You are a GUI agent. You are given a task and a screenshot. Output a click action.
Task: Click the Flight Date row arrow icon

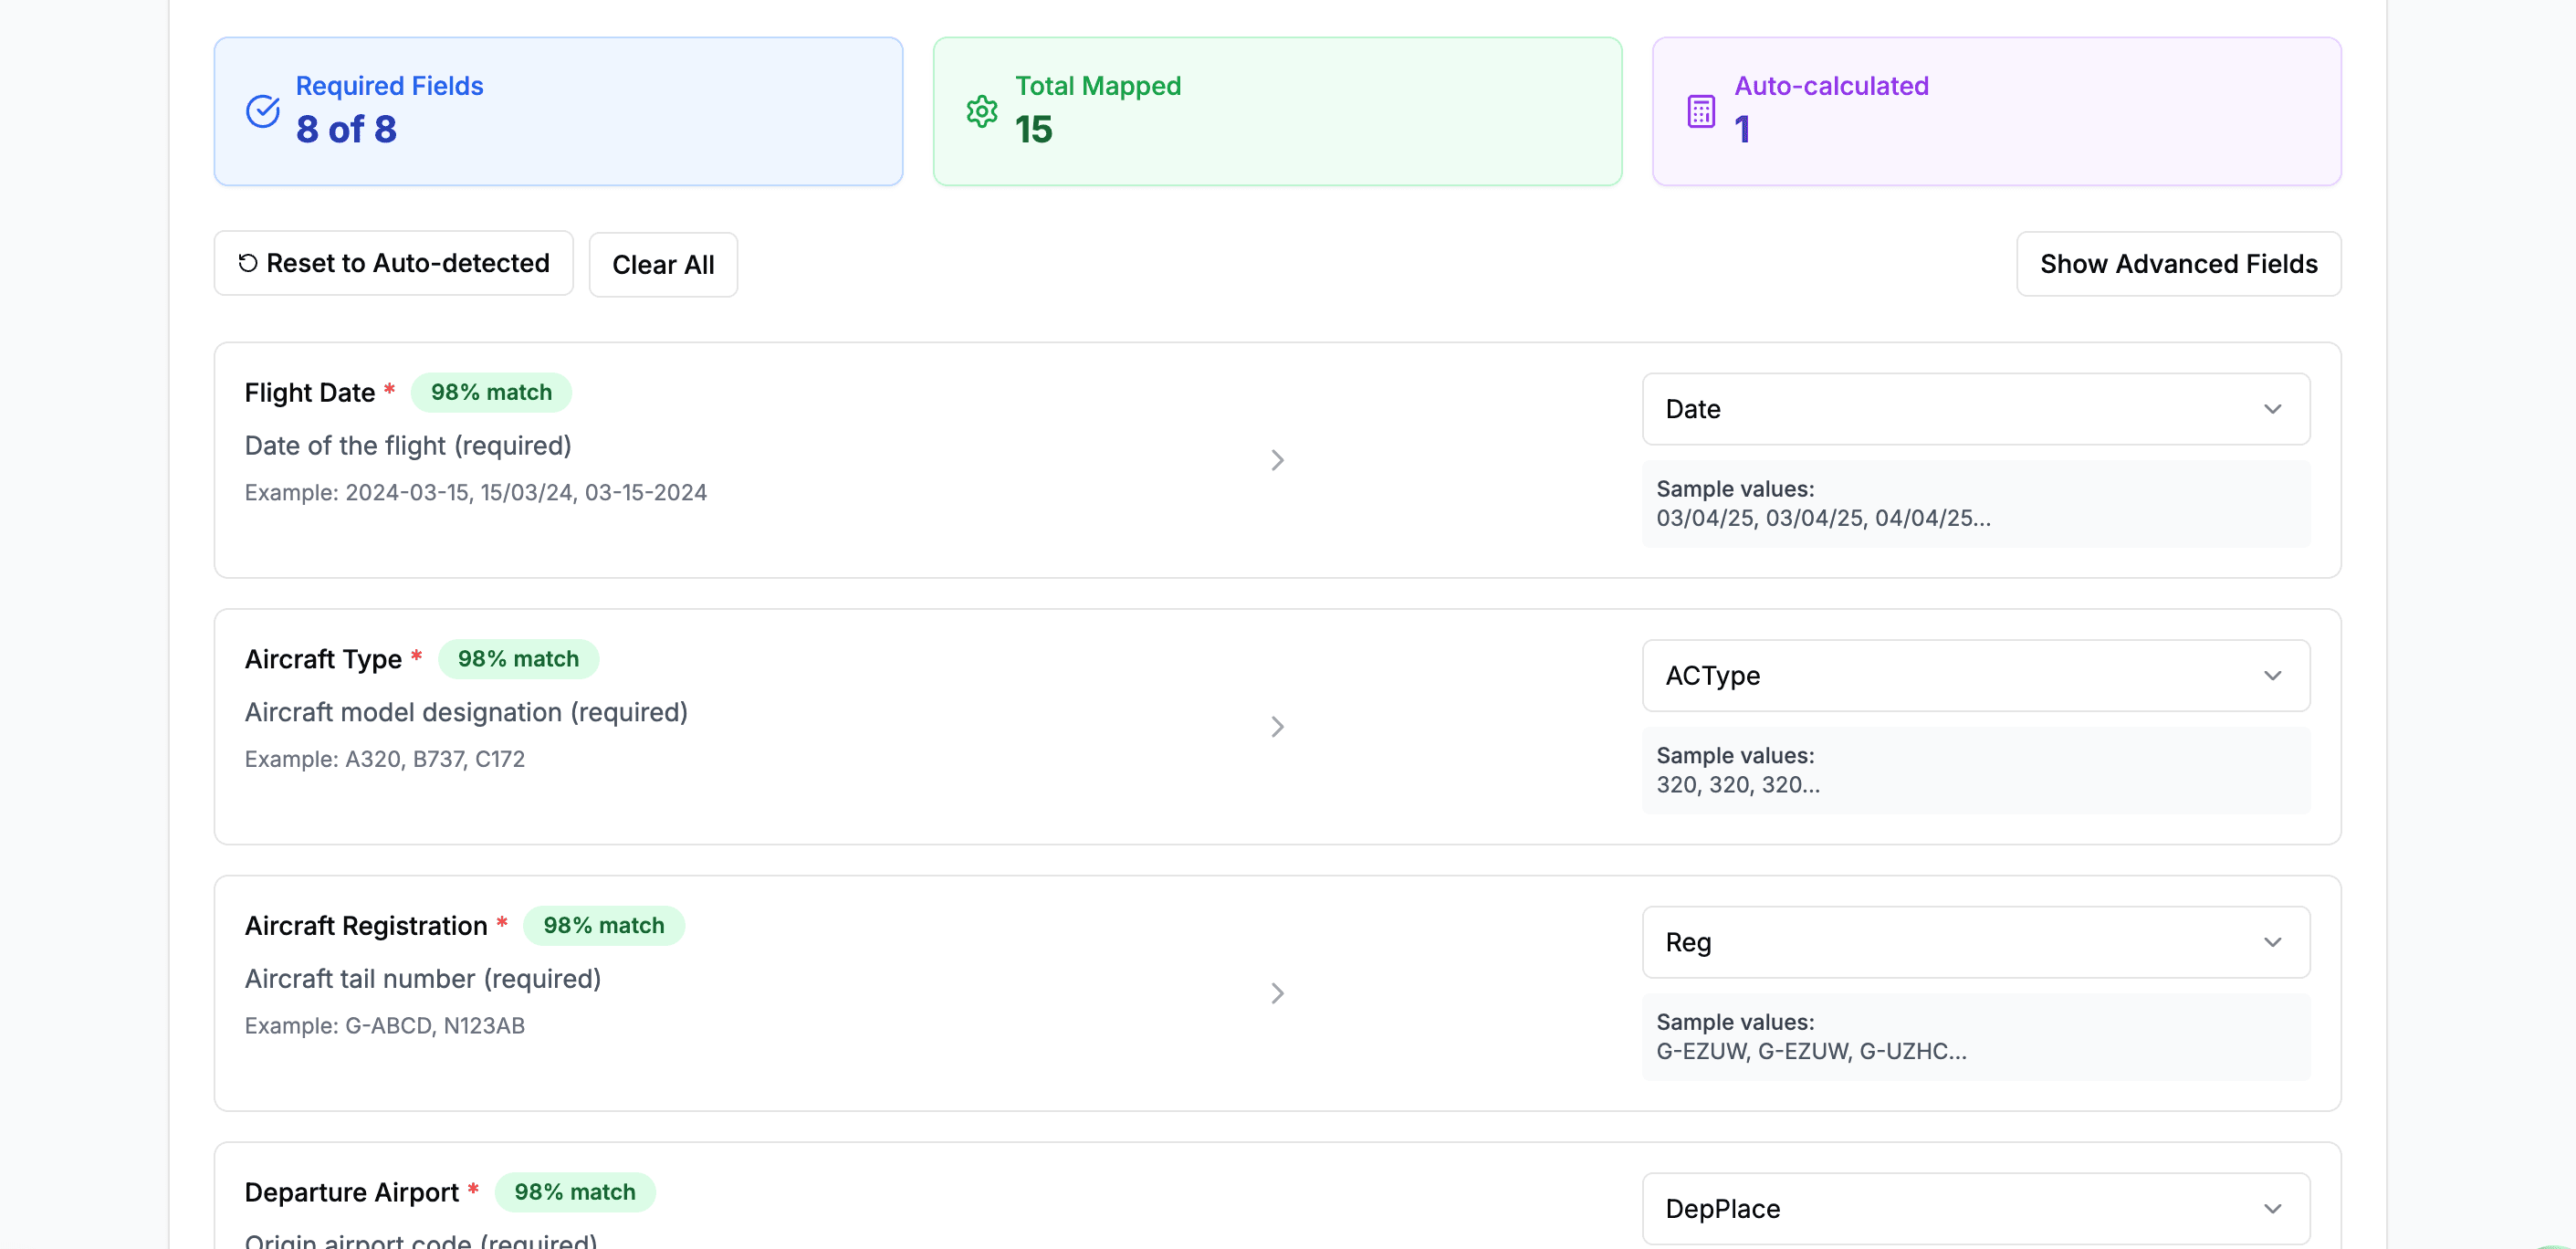tap(1277, 460)
